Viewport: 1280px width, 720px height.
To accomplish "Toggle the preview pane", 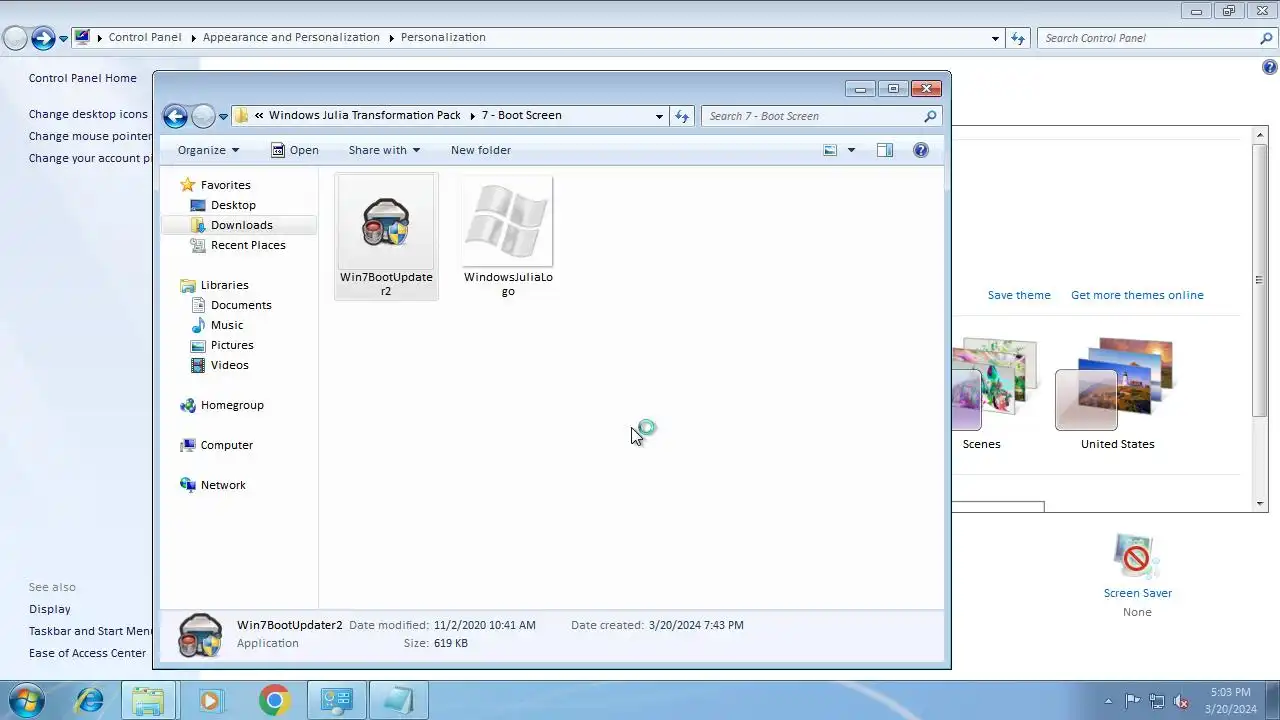I will coord(885,150).
